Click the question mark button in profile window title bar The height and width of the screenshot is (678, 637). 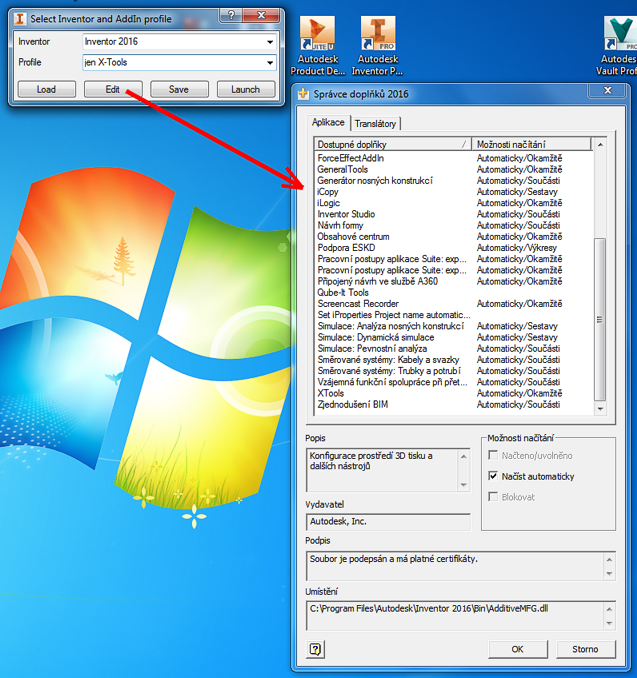pos(231,16)
